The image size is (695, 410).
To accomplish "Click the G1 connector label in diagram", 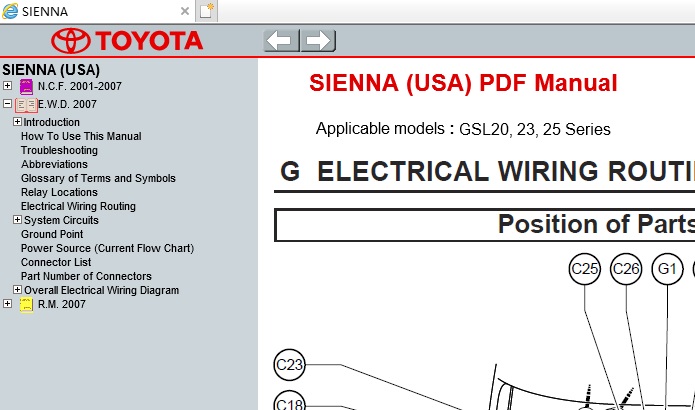I will [667, 269].
